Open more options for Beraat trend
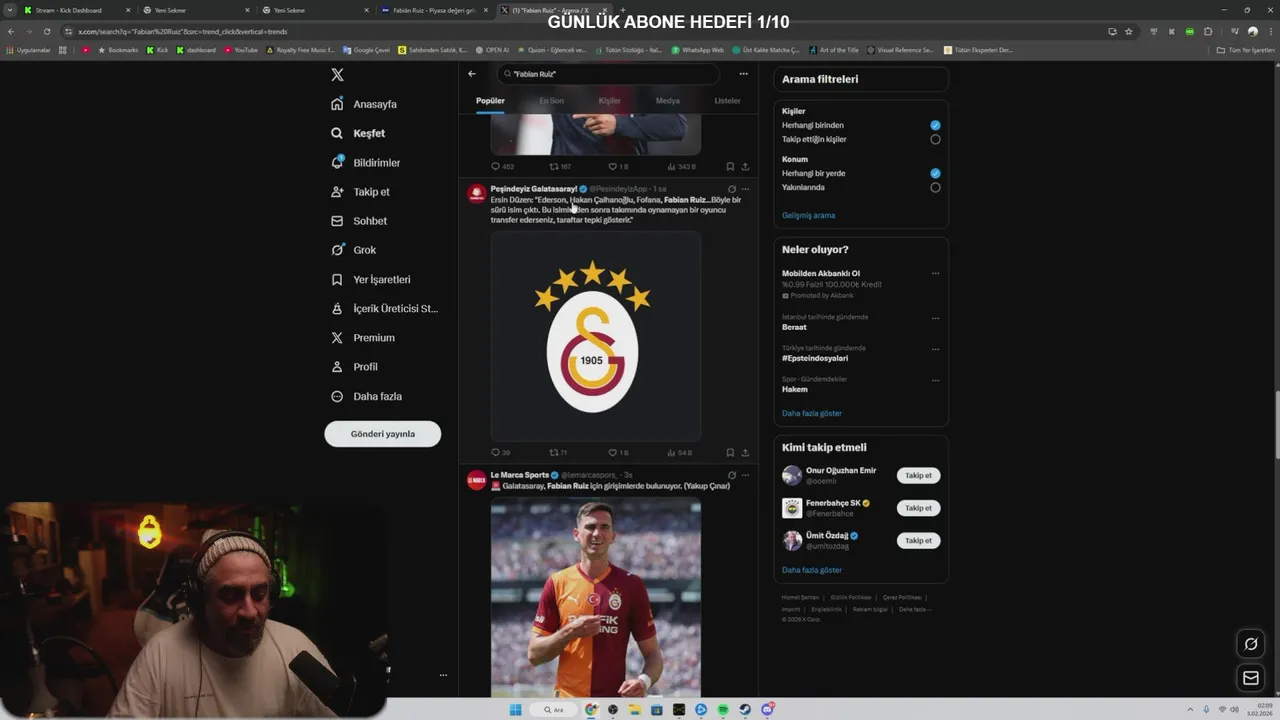This screenshot has height=720, width=1280. coord(935,318)
